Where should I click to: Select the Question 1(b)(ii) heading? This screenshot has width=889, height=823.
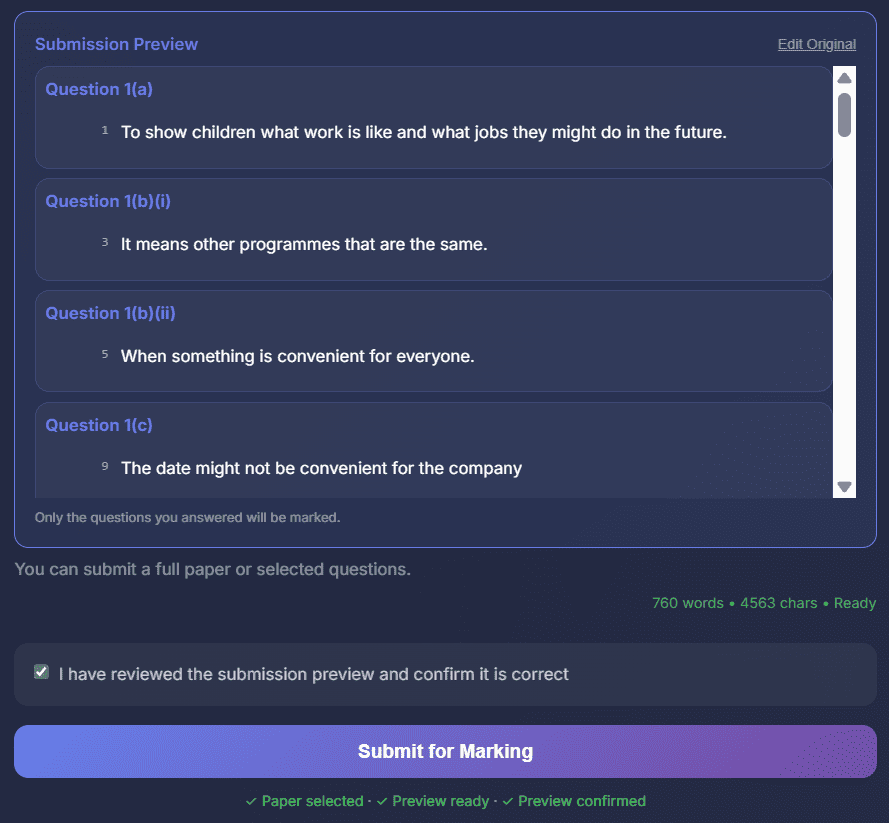(x=110, y=313)
